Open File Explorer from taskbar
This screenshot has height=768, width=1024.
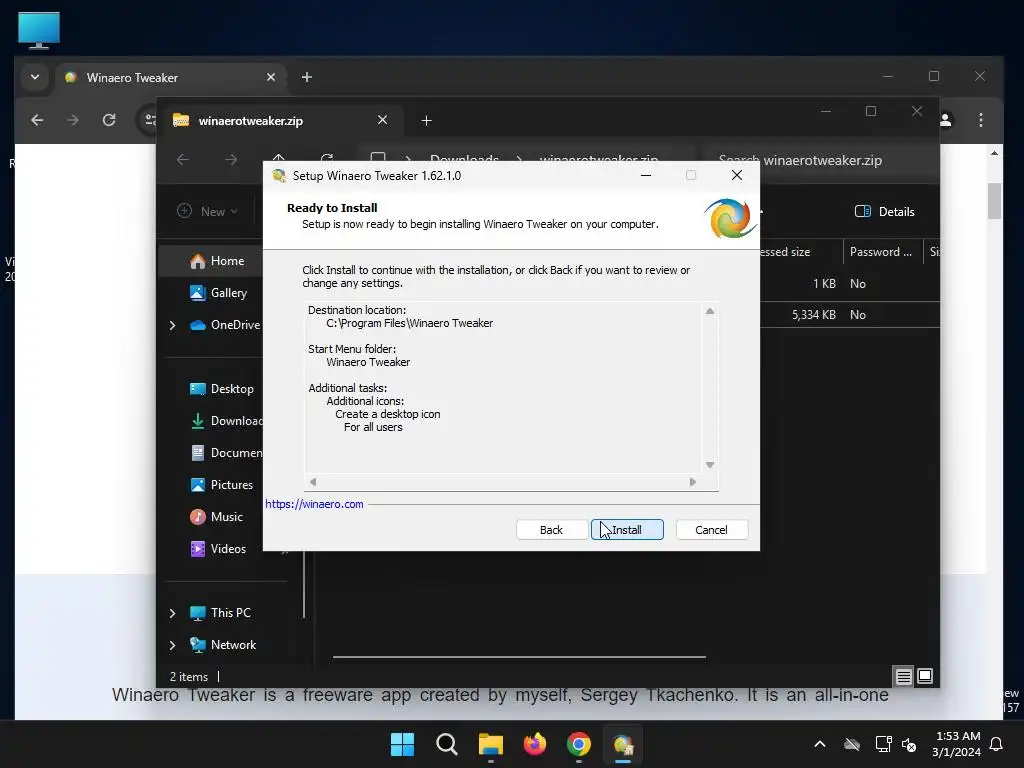490,744
